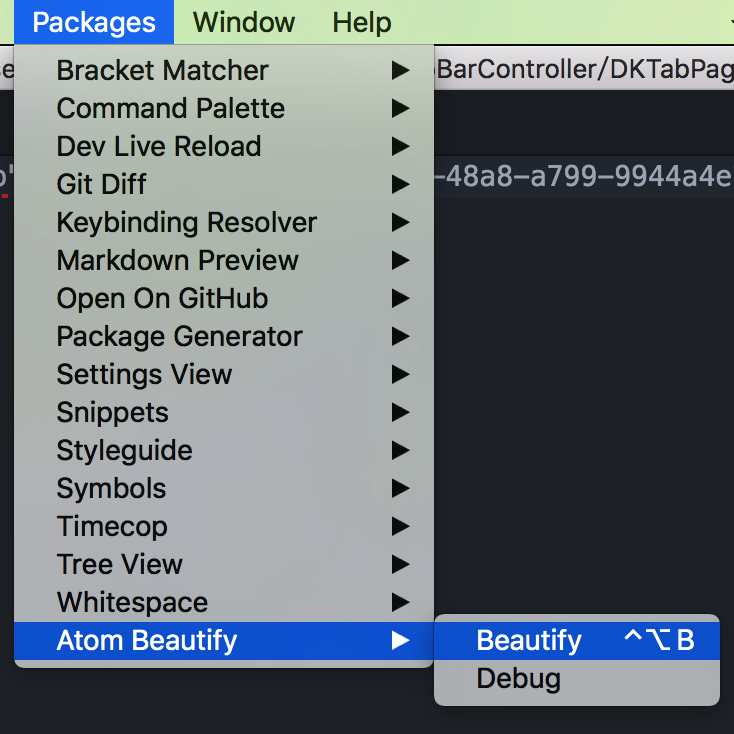Click the -48a8-a799-9944a4e code line text

point(584,176)
